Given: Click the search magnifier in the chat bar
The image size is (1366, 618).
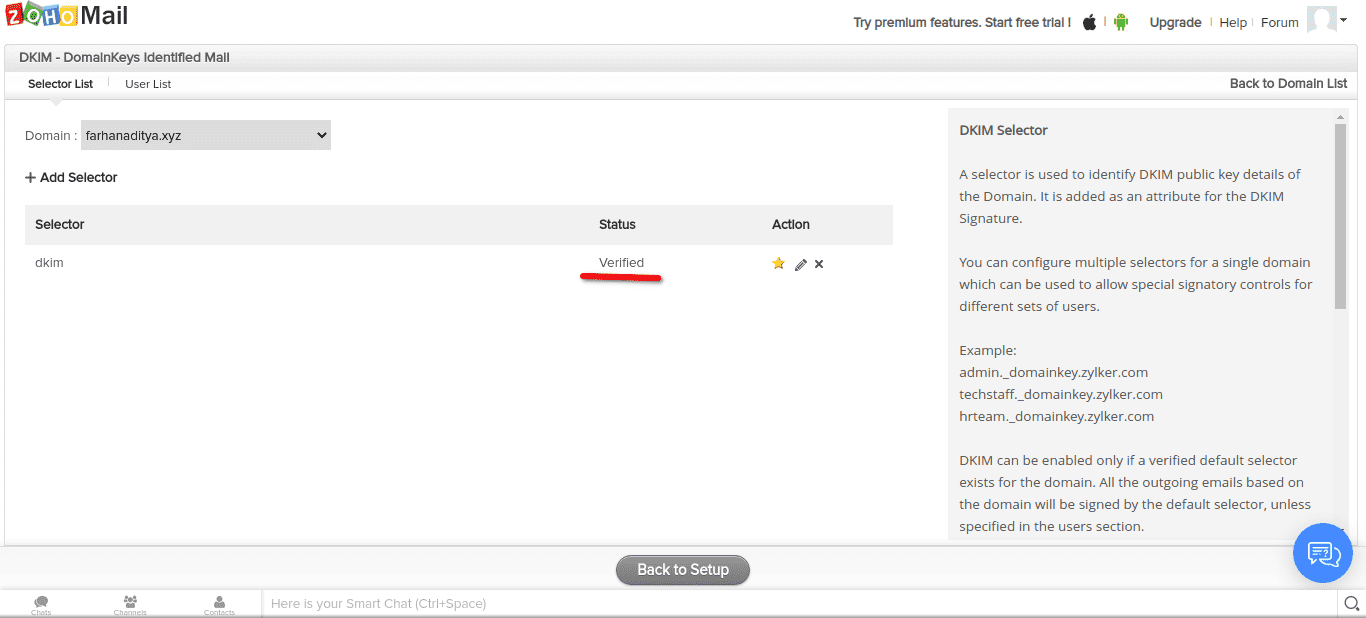Looking at the screenshot, I should tap(1351, 603).
